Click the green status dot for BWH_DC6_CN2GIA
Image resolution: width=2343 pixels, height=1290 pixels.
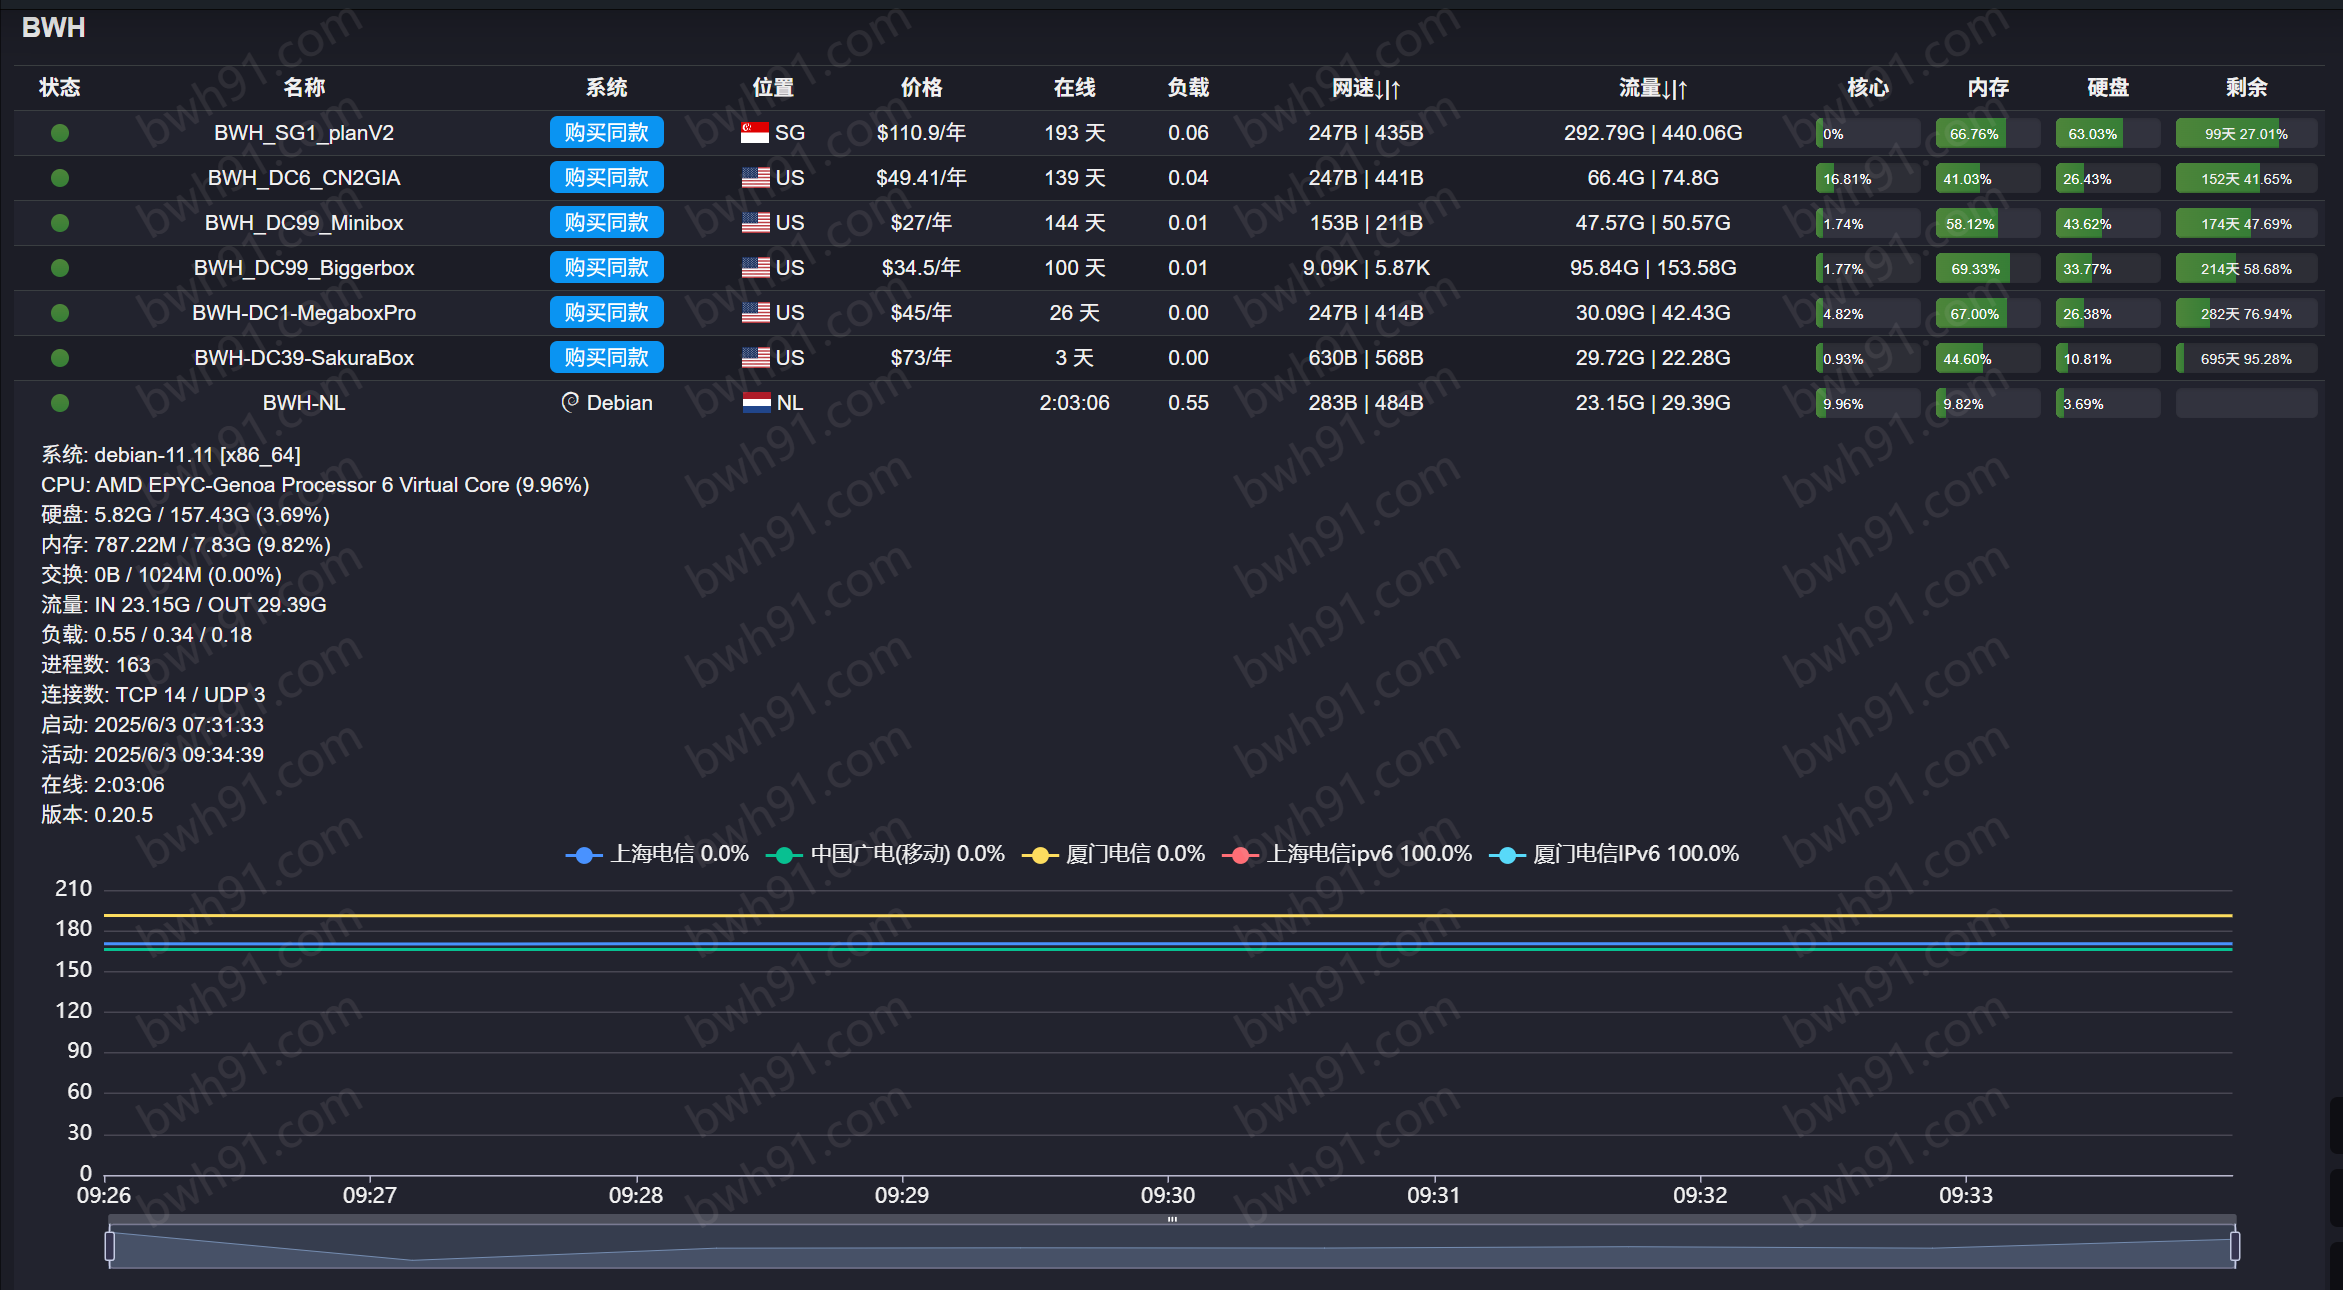click(60, 178)
